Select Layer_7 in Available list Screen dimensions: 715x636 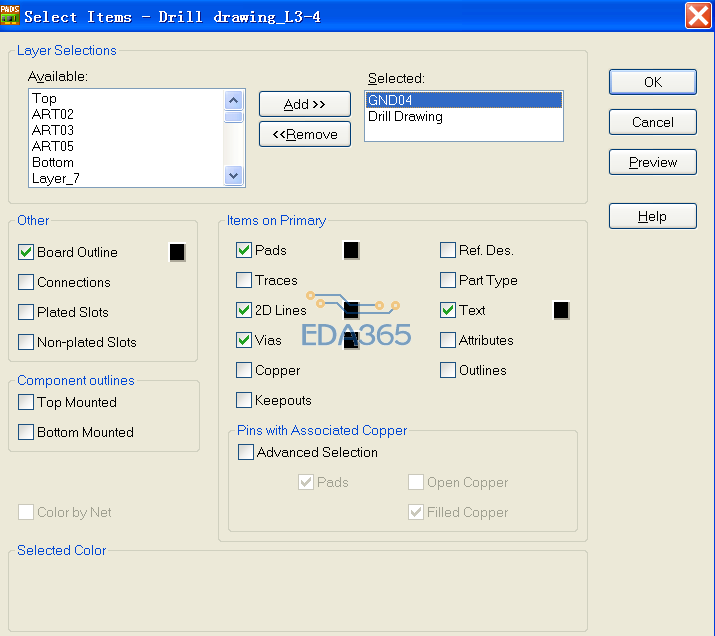point(126,178)
